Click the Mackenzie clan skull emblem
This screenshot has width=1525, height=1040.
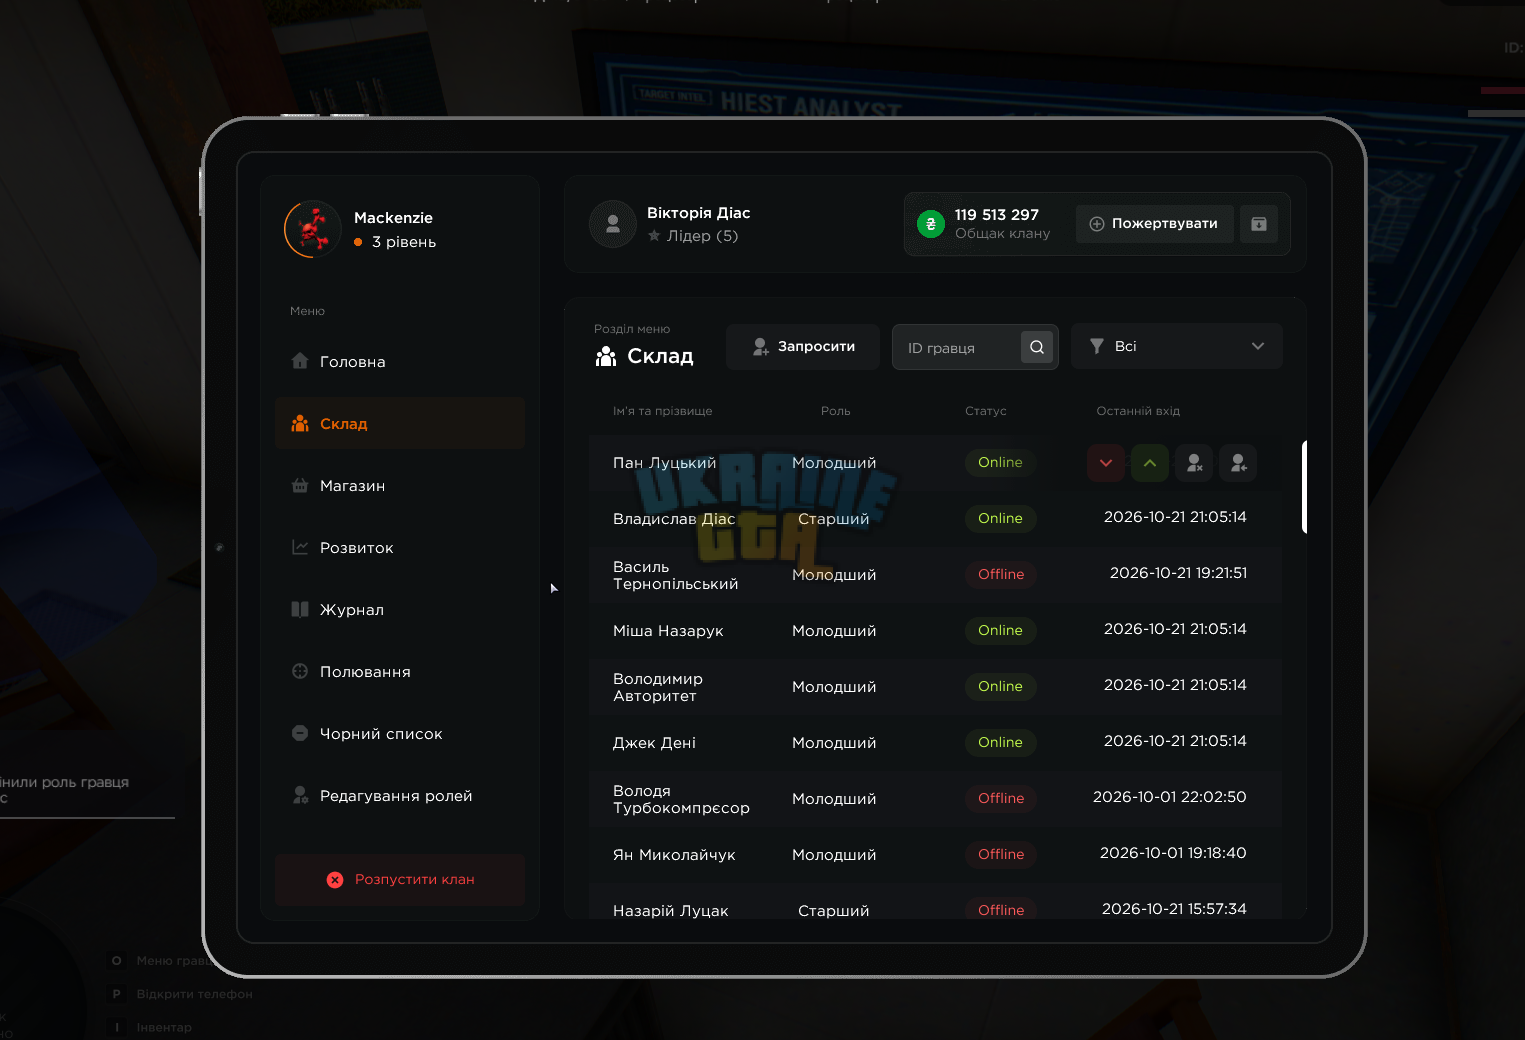(313, 229)
